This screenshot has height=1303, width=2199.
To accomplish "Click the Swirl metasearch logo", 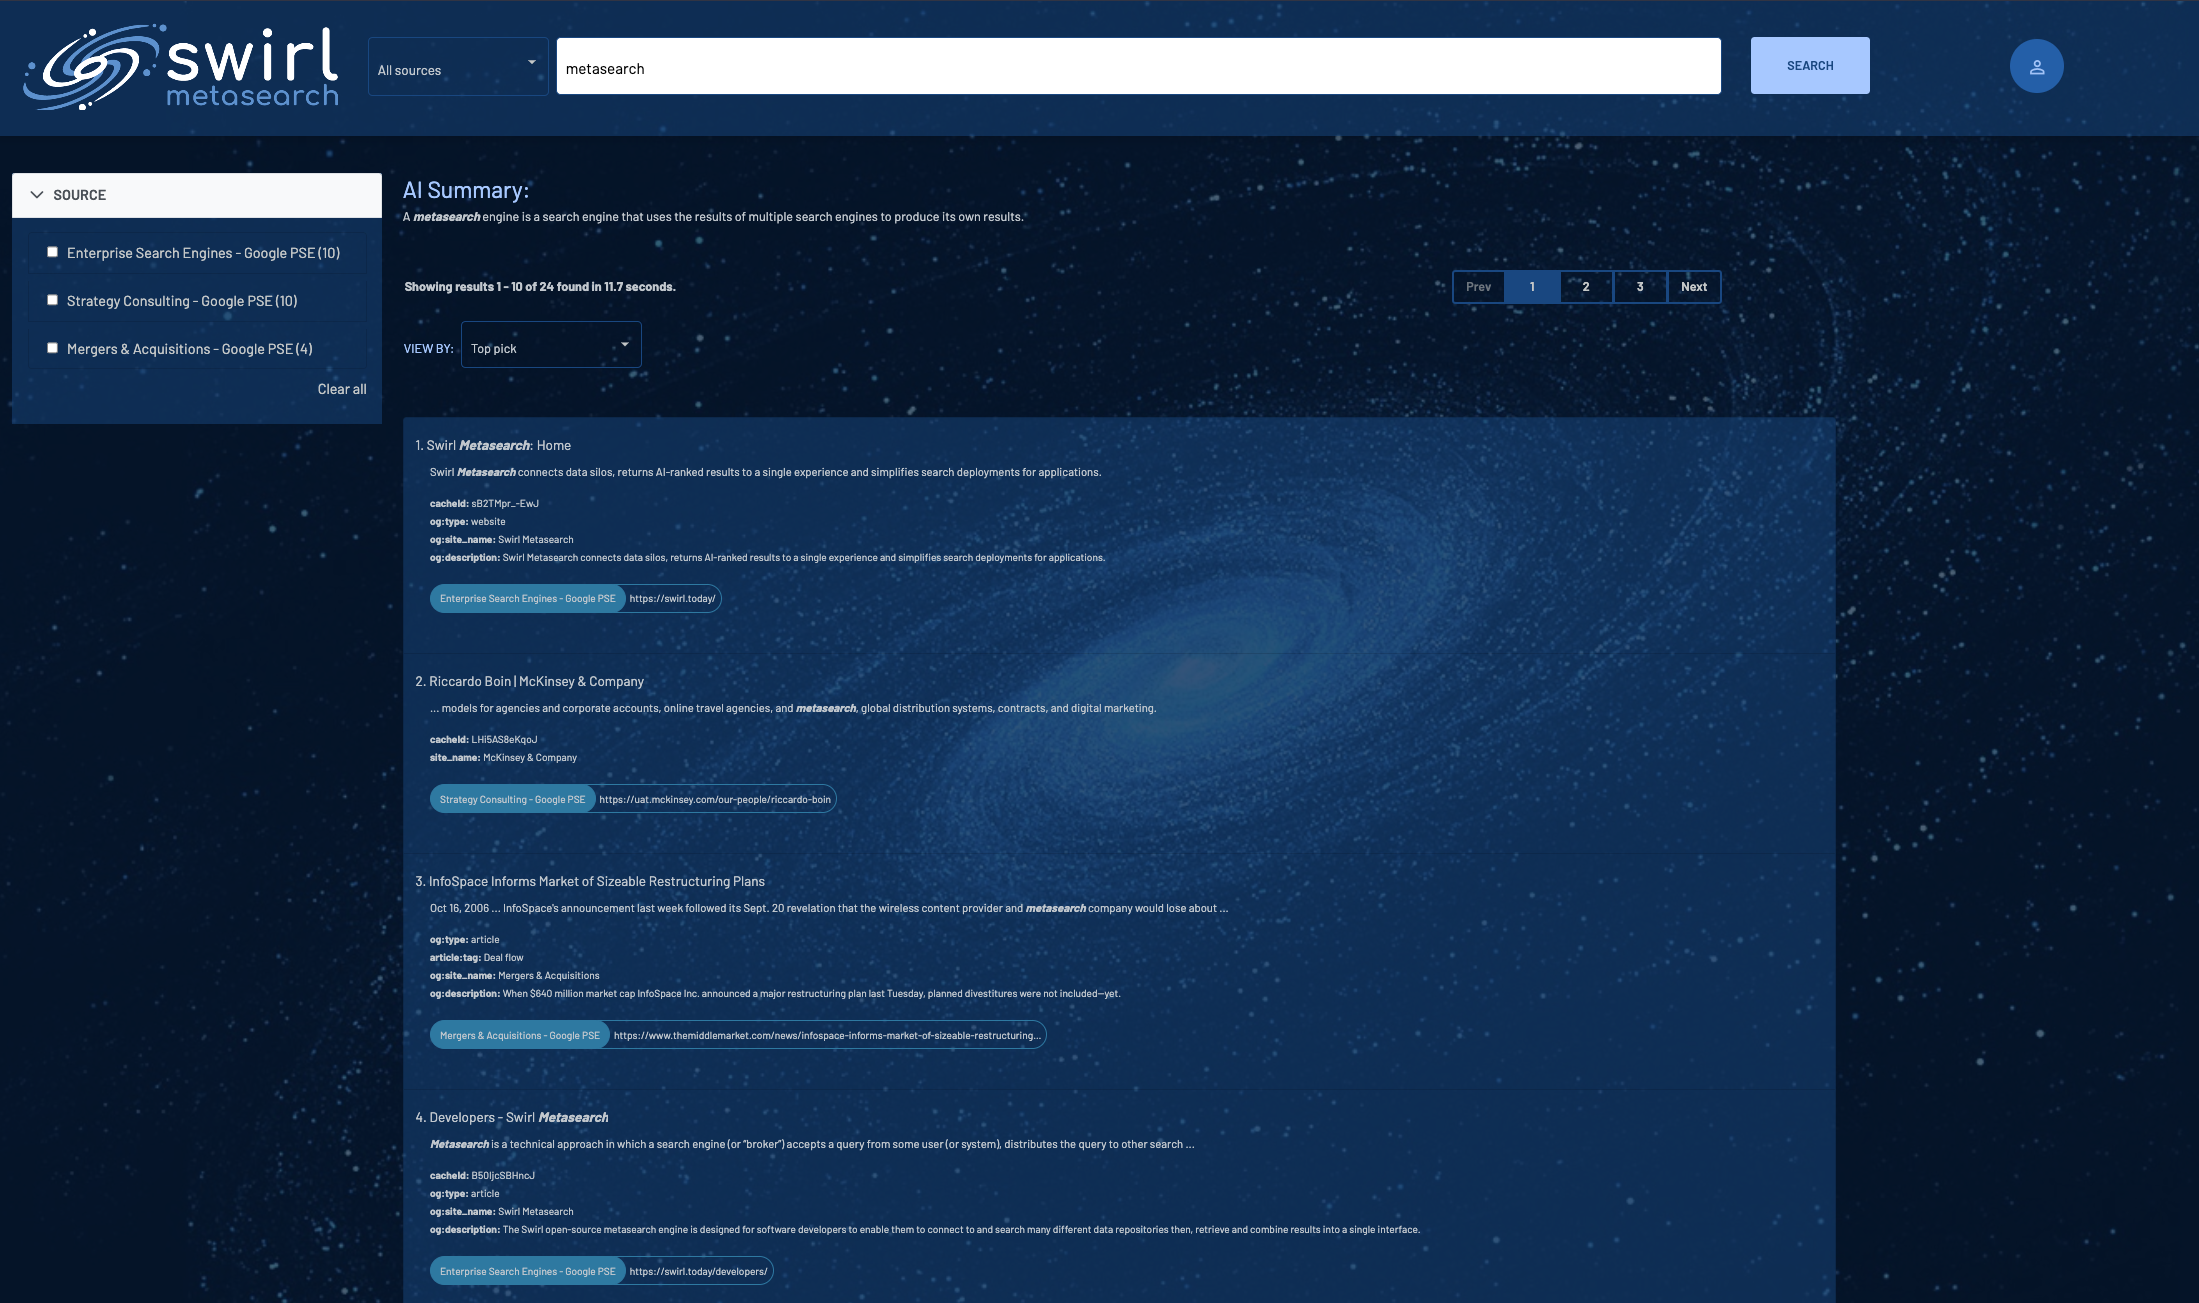I will pos(182,66).
